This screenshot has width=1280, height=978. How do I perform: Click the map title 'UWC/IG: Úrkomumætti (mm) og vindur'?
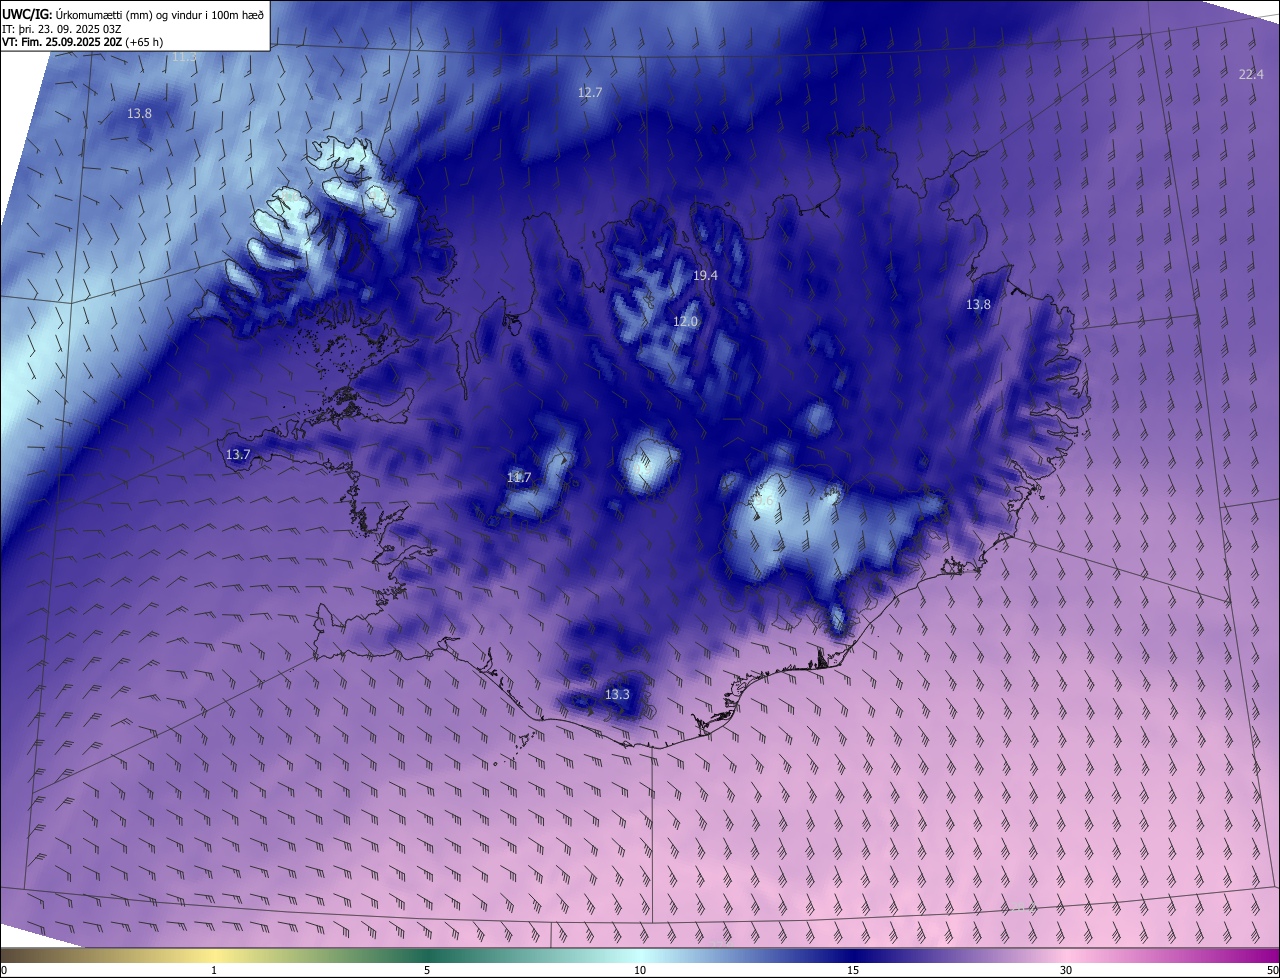tap(133, 14)
